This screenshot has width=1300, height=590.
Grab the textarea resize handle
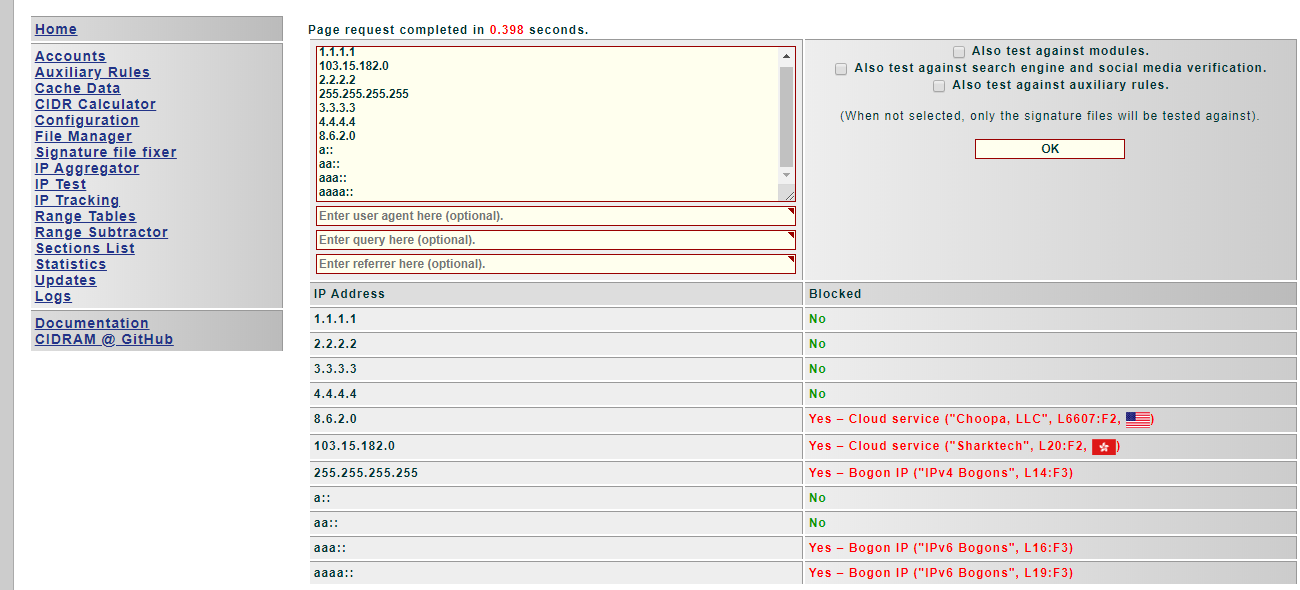coord(788,195)
